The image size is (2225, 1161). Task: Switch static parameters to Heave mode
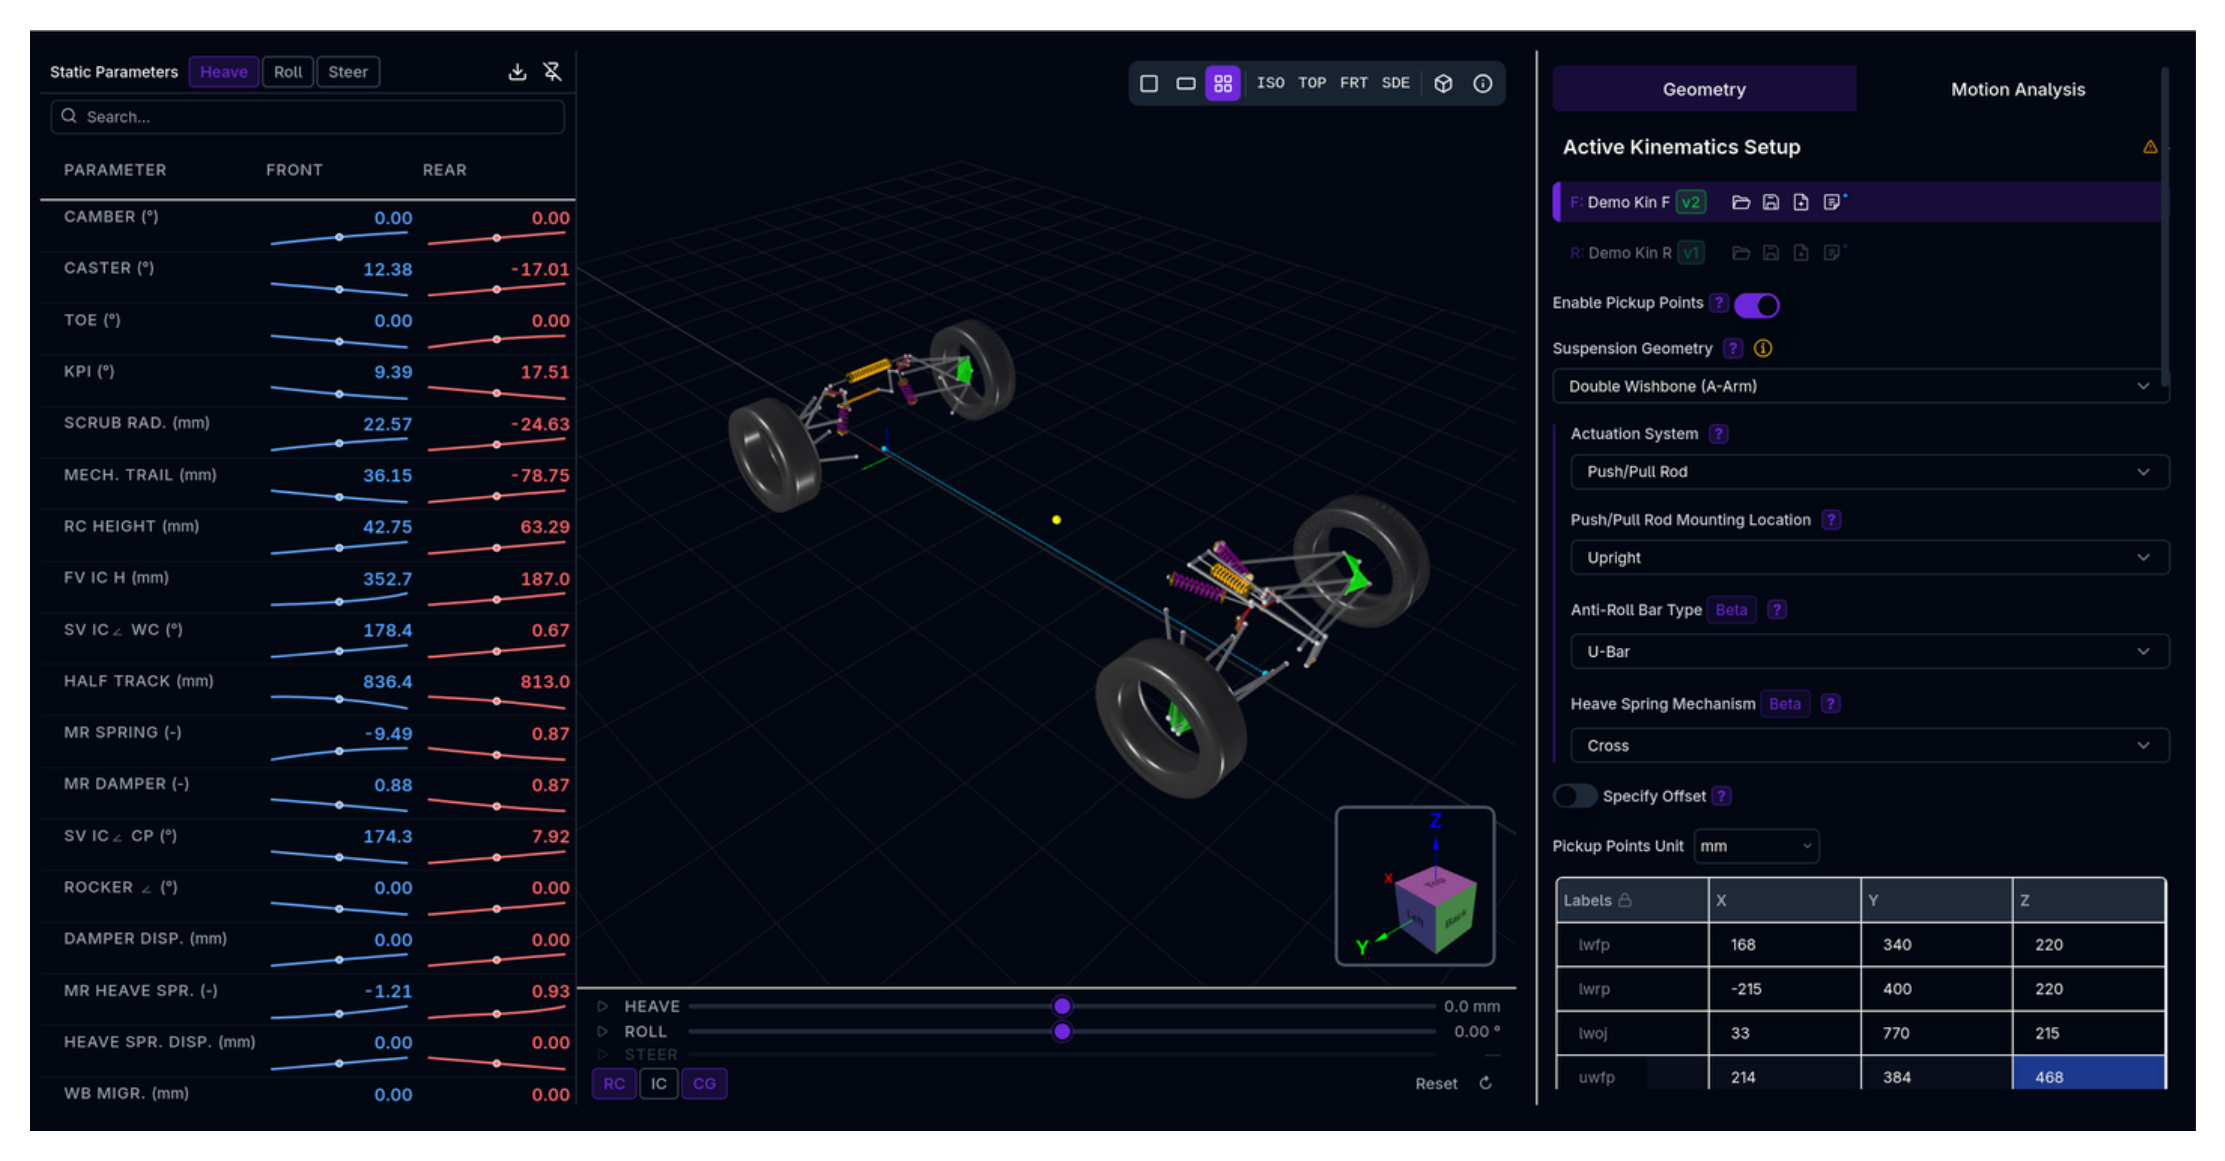click(x=224, y=72)
